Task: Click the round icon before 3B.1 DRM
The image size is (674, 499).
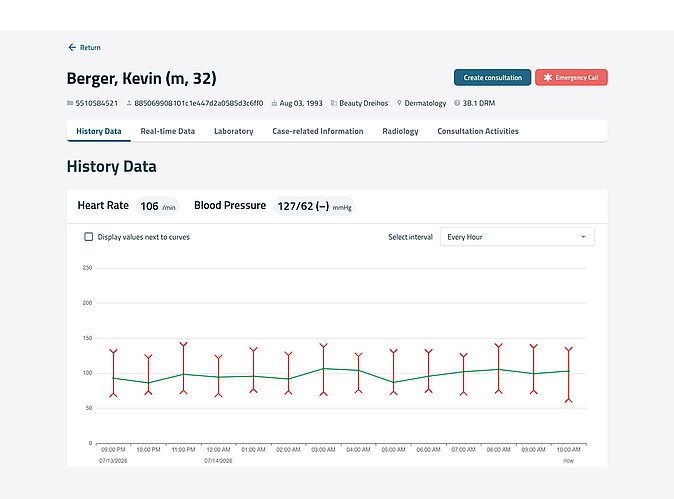Action: click(457, 103)
